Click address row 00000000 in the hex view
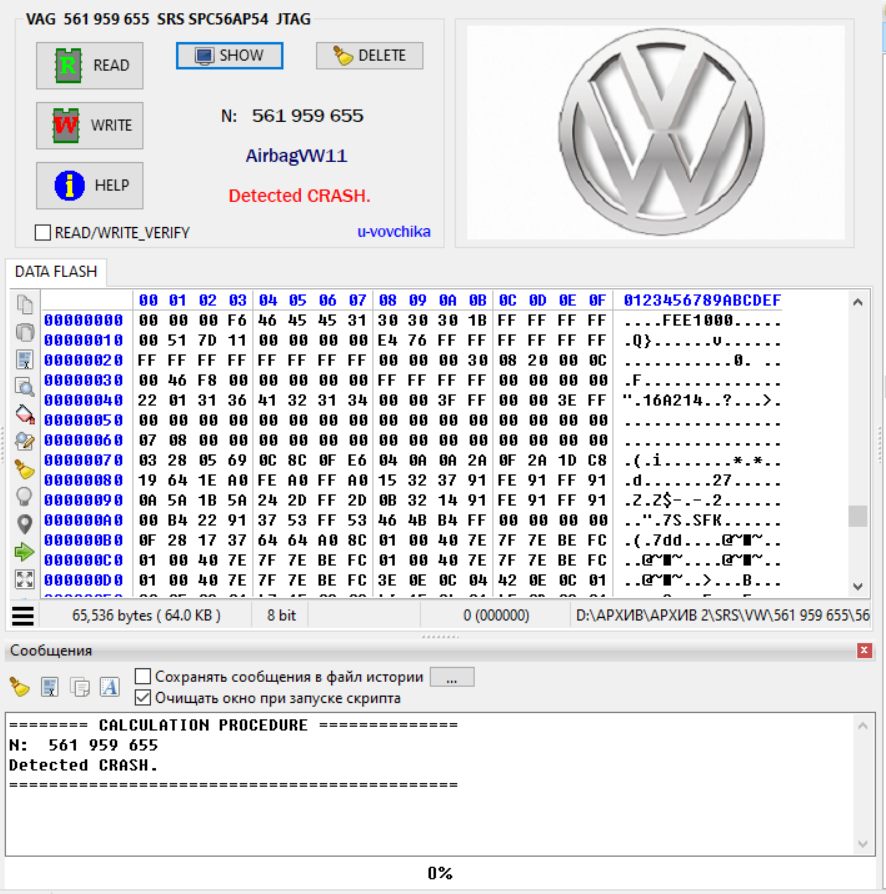 point(84,320)
